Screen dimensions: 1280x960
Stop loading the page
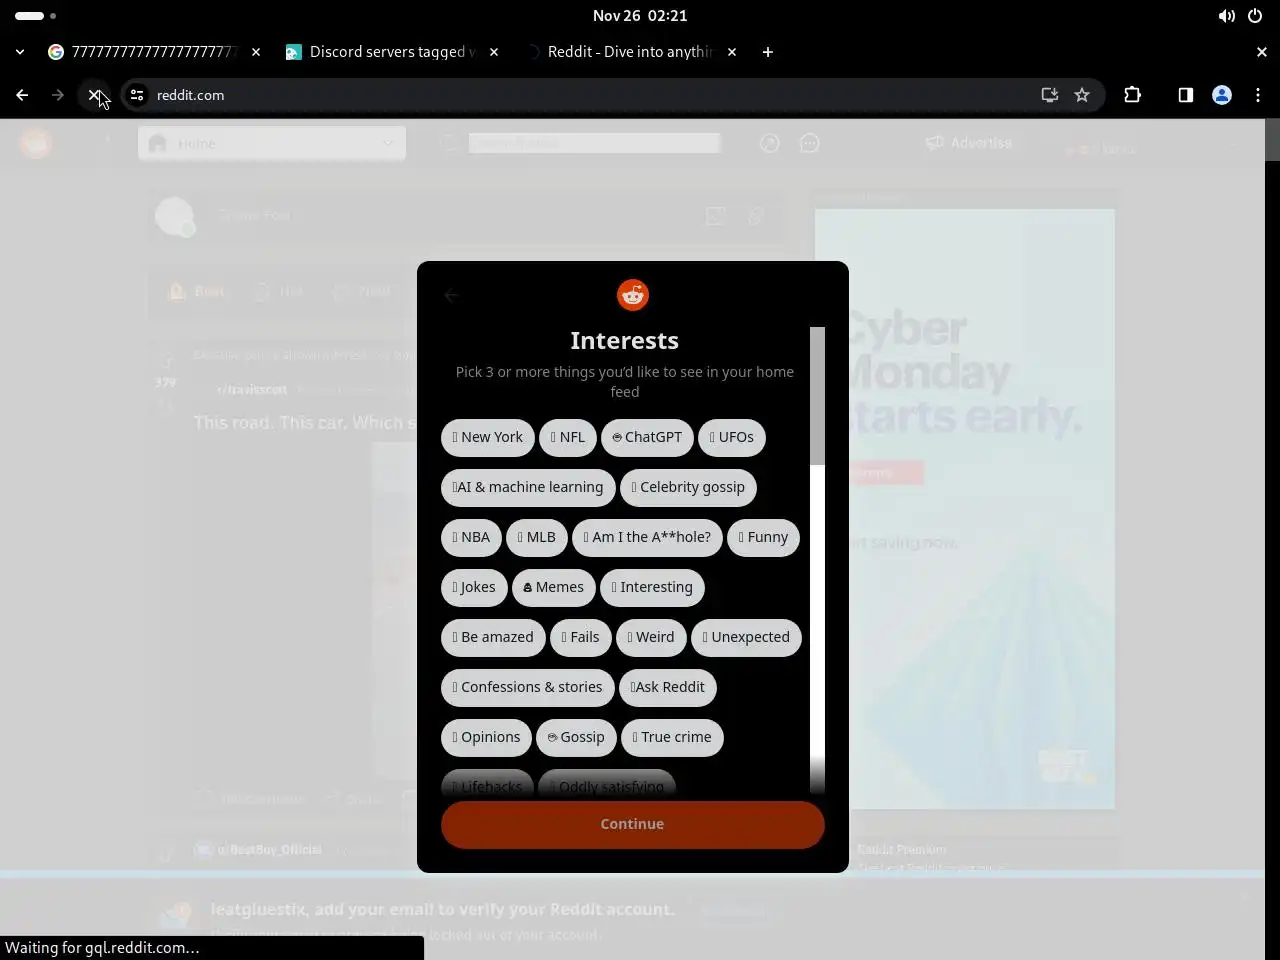(94, 95)
